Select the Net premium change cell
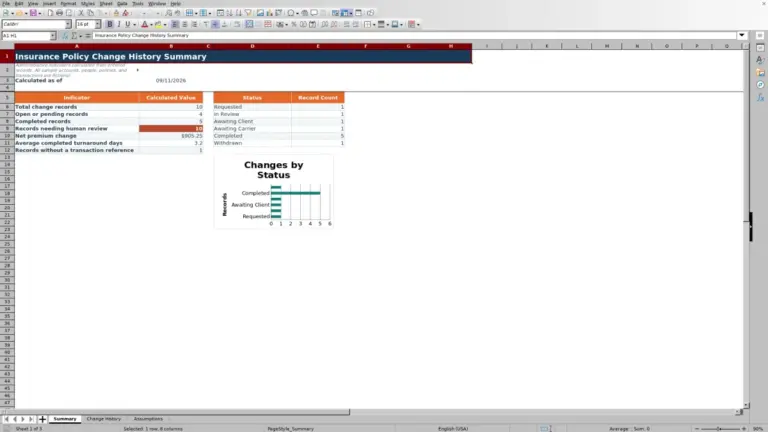The image size is (768, 432). click(x=76, y=136)
